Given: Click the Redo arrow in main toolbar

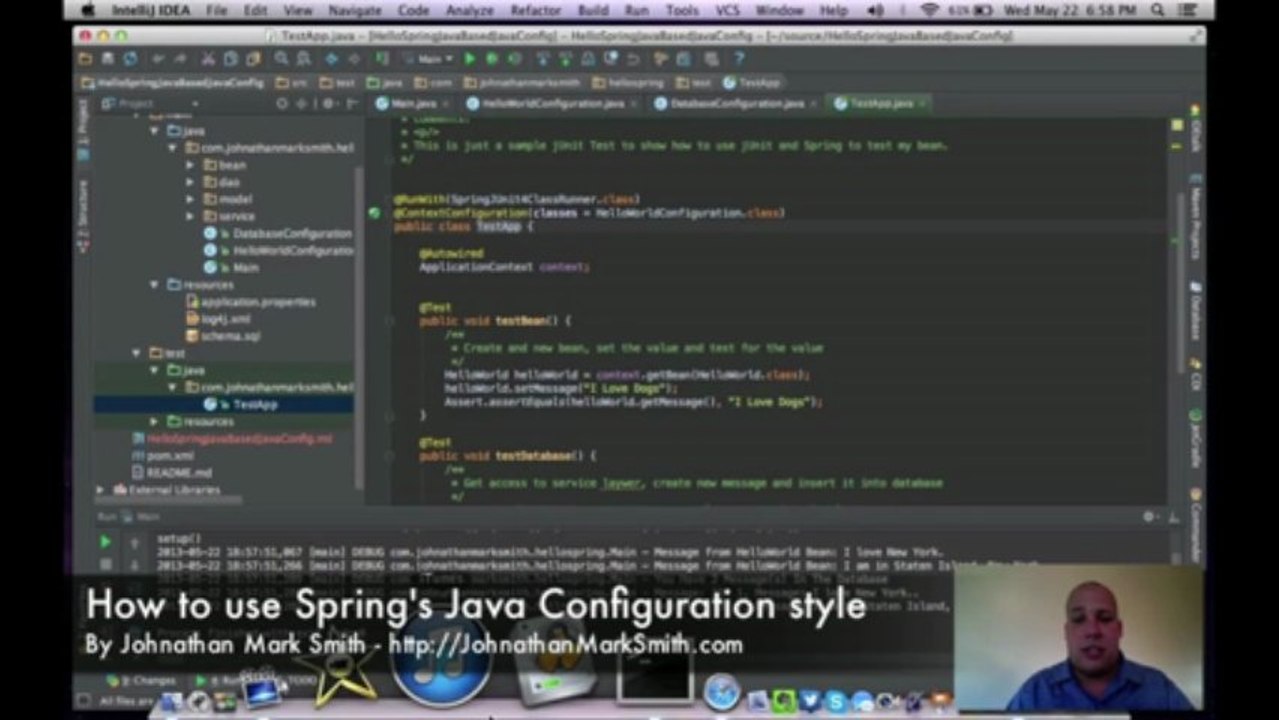Looking at the screenshot, I should 181,59.
